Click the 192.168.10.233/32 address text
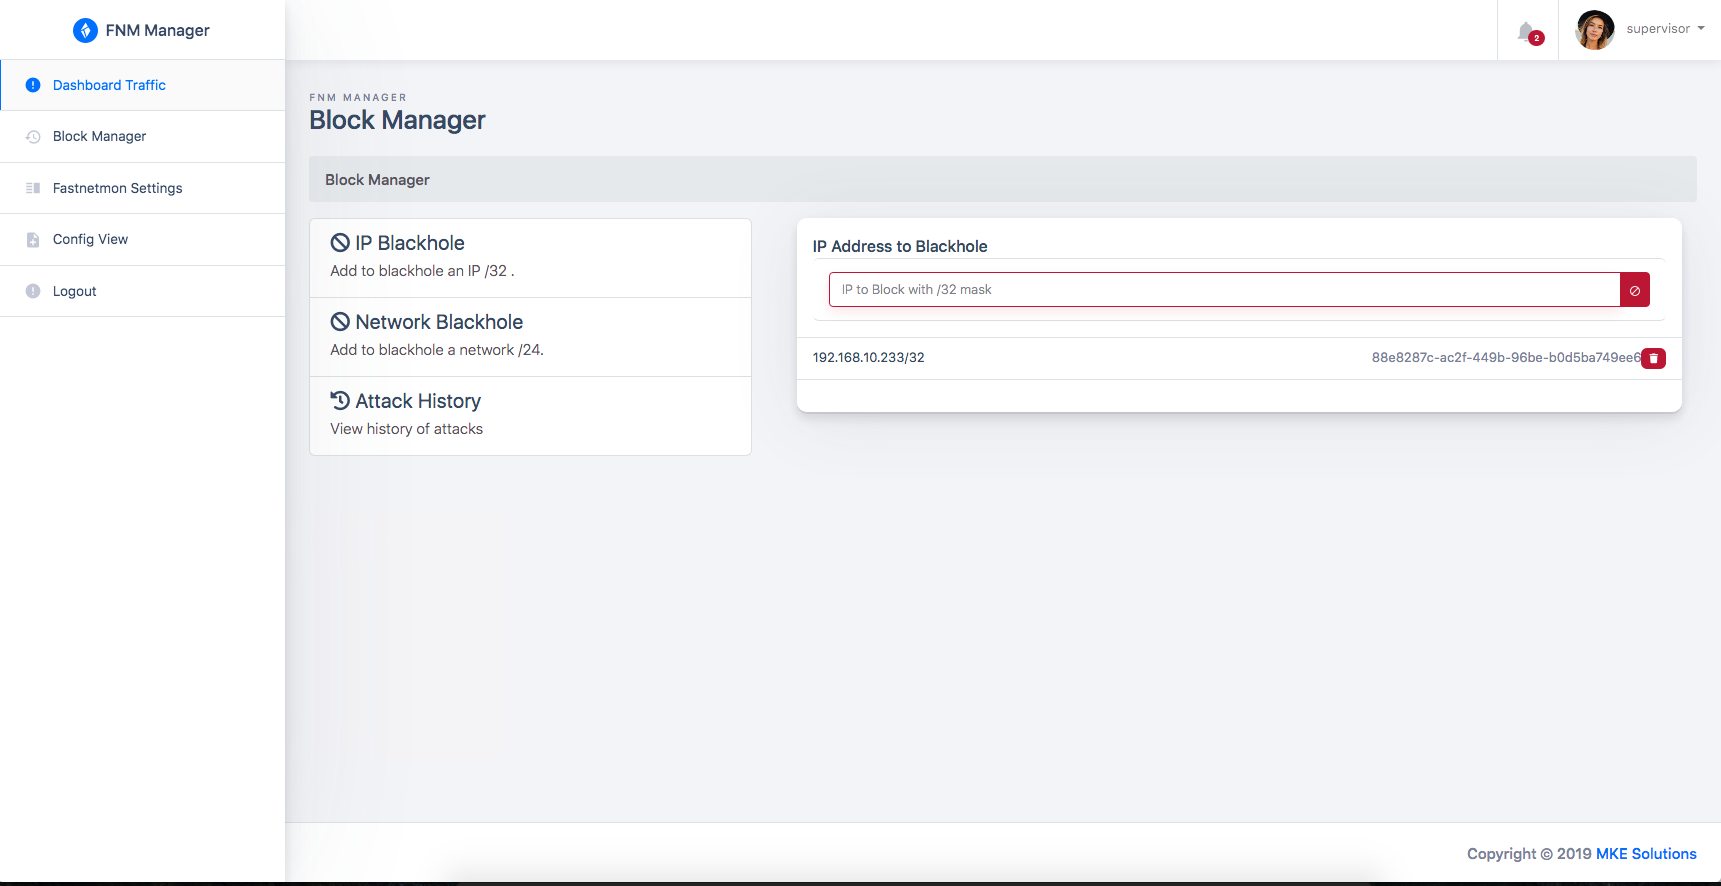Image resolution: width=1721 pixels, height=886 pixels. [868, 358]
